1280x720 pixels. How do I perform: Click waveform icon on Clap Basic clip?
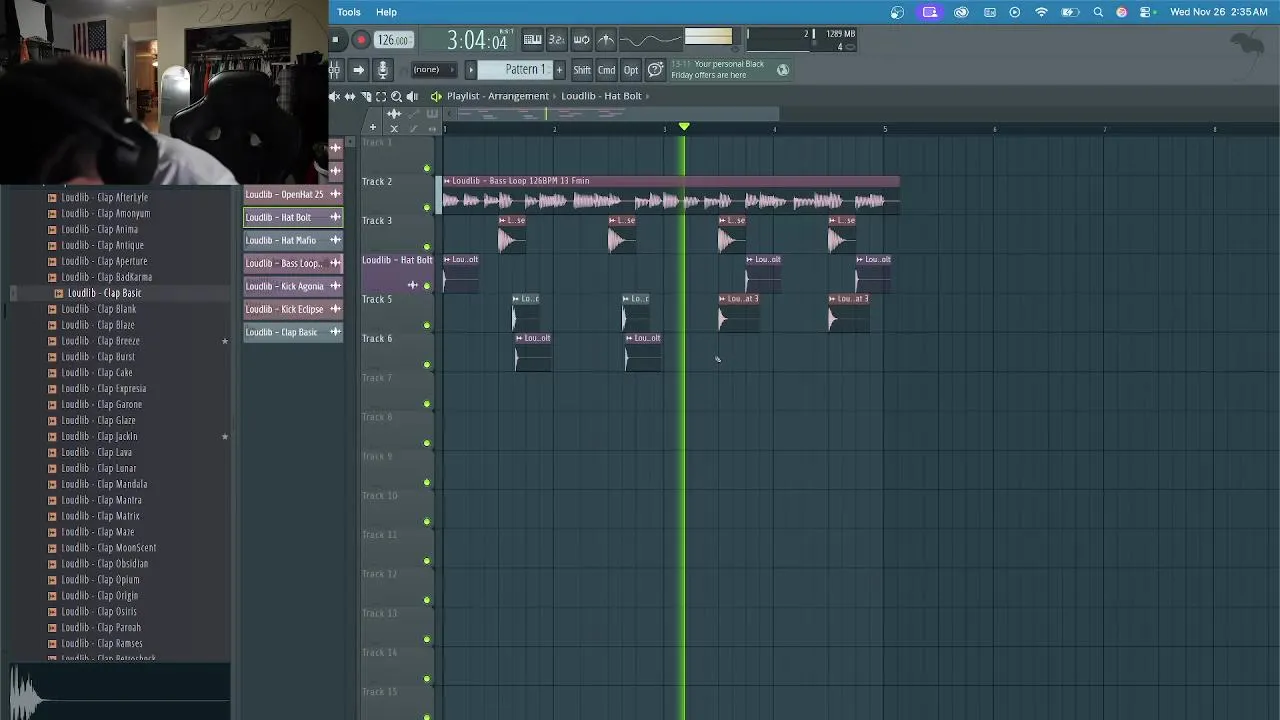point(335,332)
